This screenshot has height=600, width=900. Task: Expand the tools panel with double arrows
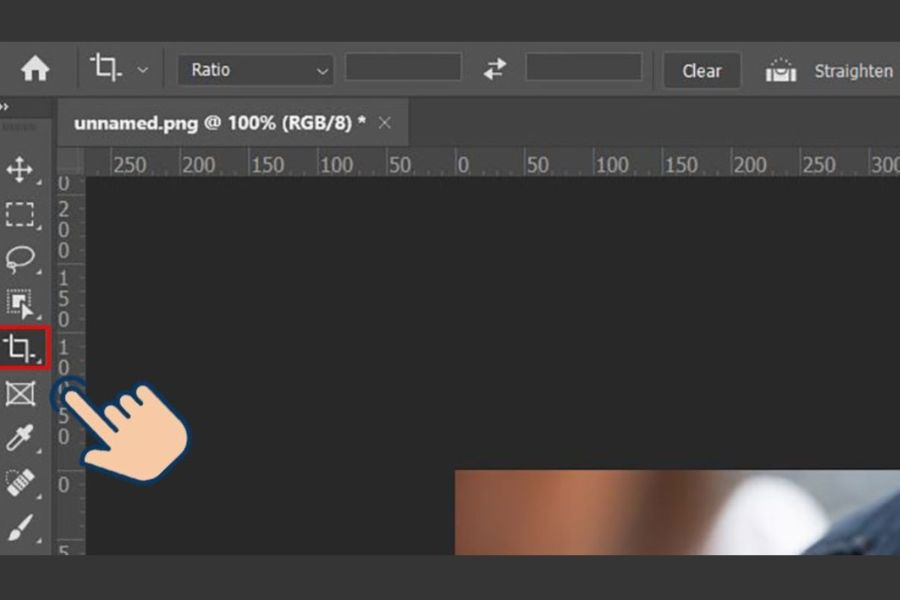(x=5, y=105)
